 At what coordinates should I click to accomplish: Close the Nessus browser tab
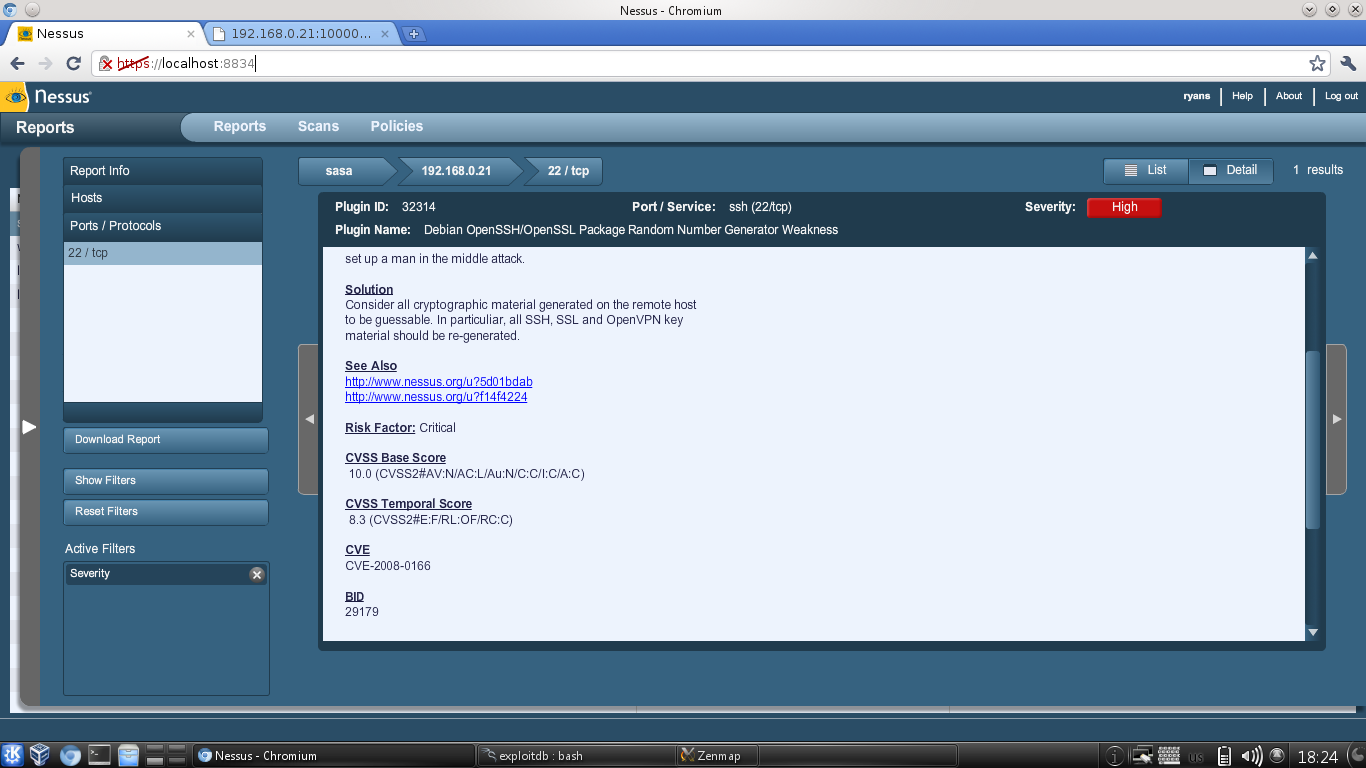tap(191, 34)
